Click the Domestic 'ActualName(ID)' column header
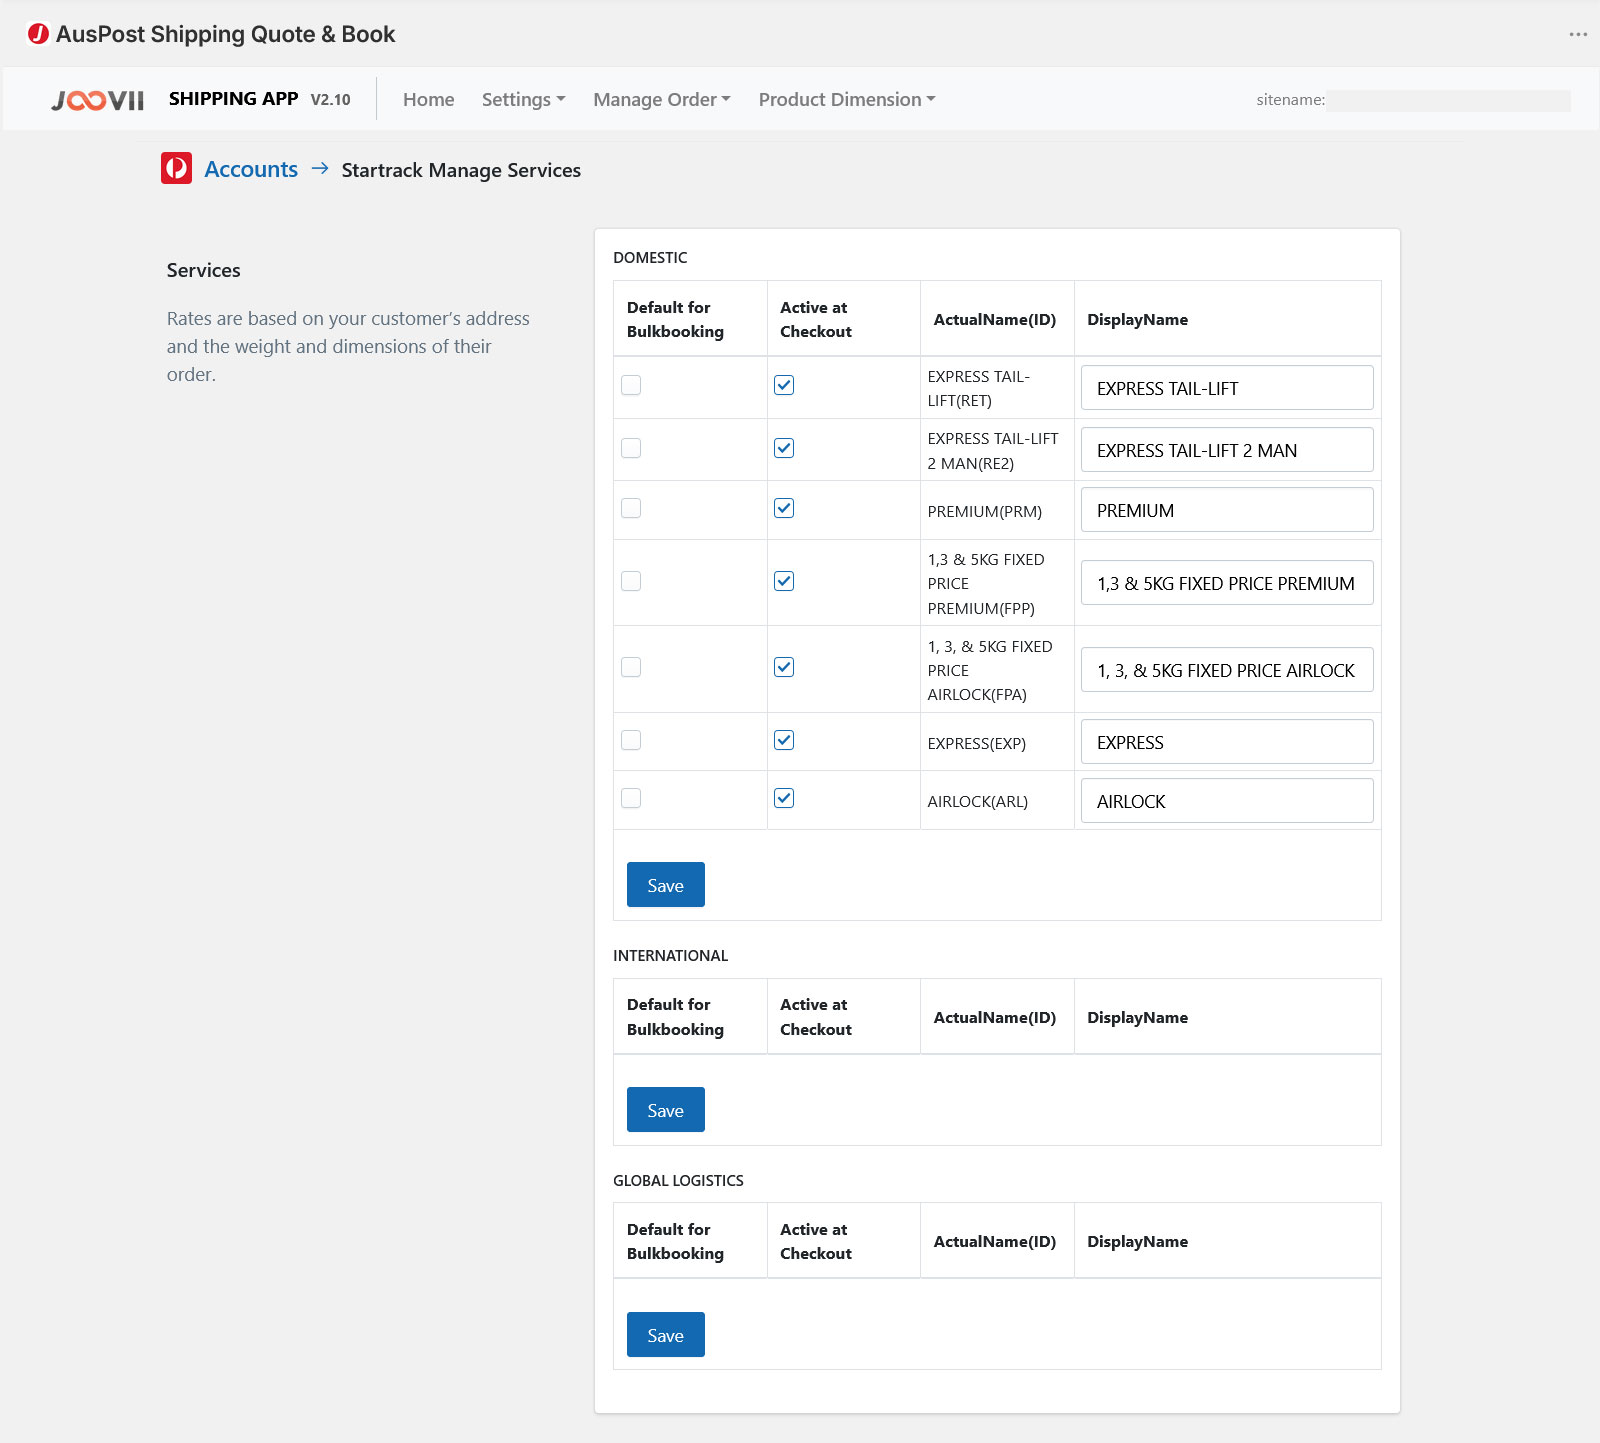The image size is (1600, 1443). [995, 319]
